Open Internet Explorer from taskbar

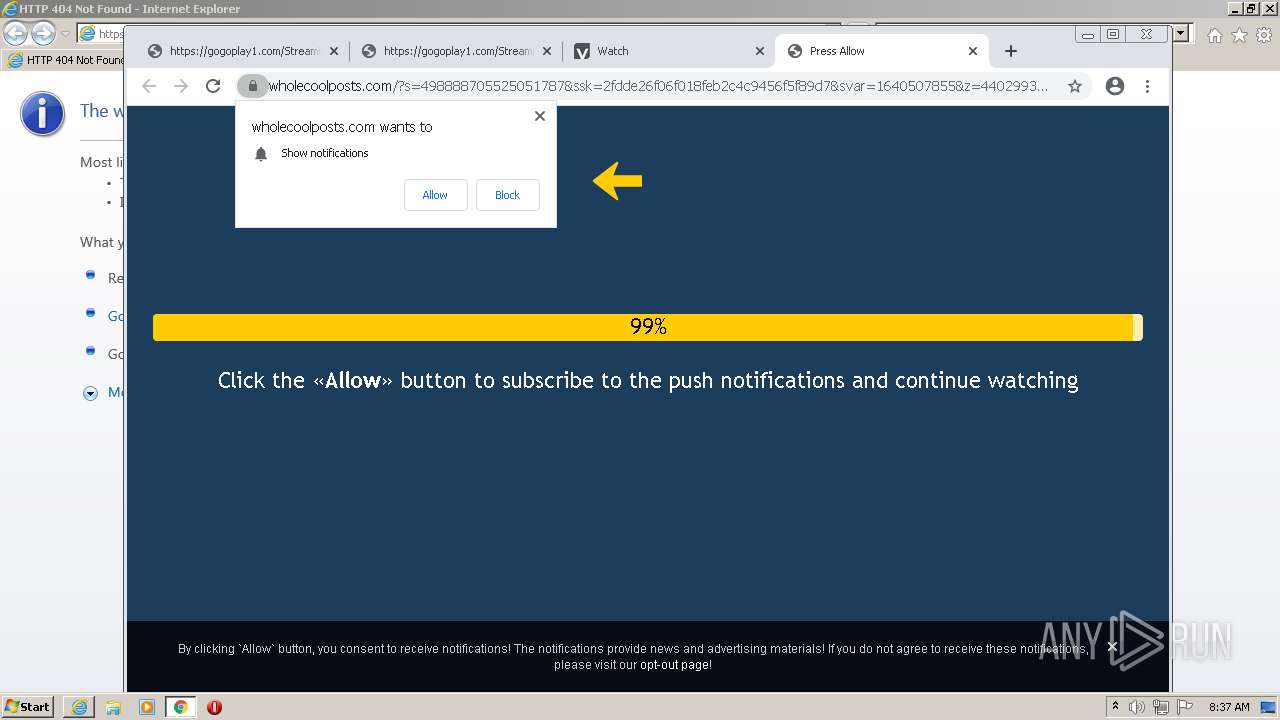coord(79,707)
